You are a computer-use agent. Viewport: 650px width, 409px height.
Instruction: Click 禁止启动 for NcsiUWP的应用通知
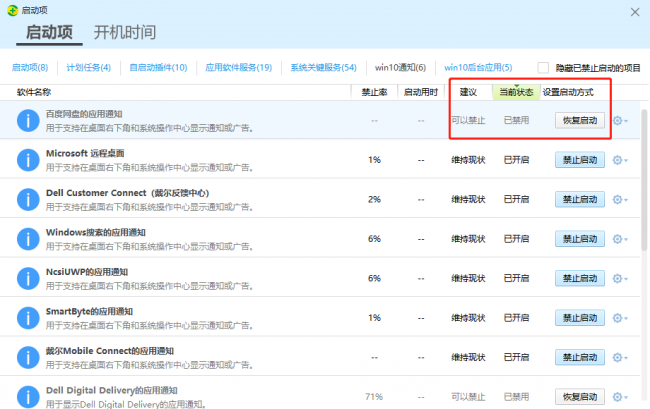580,278
